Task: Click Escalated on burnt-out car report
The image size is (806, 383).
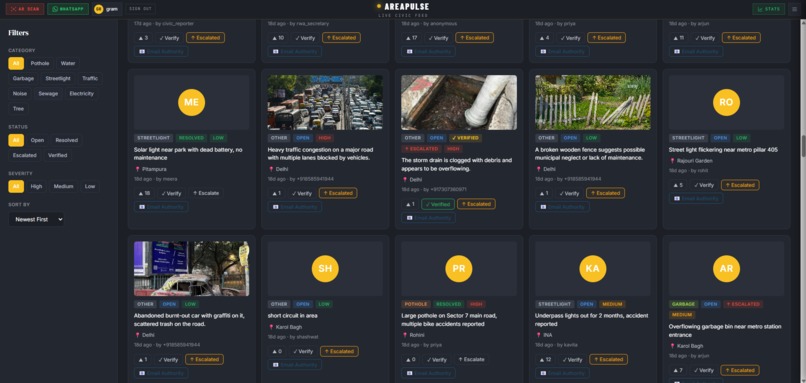Action: tap(204, 359)
